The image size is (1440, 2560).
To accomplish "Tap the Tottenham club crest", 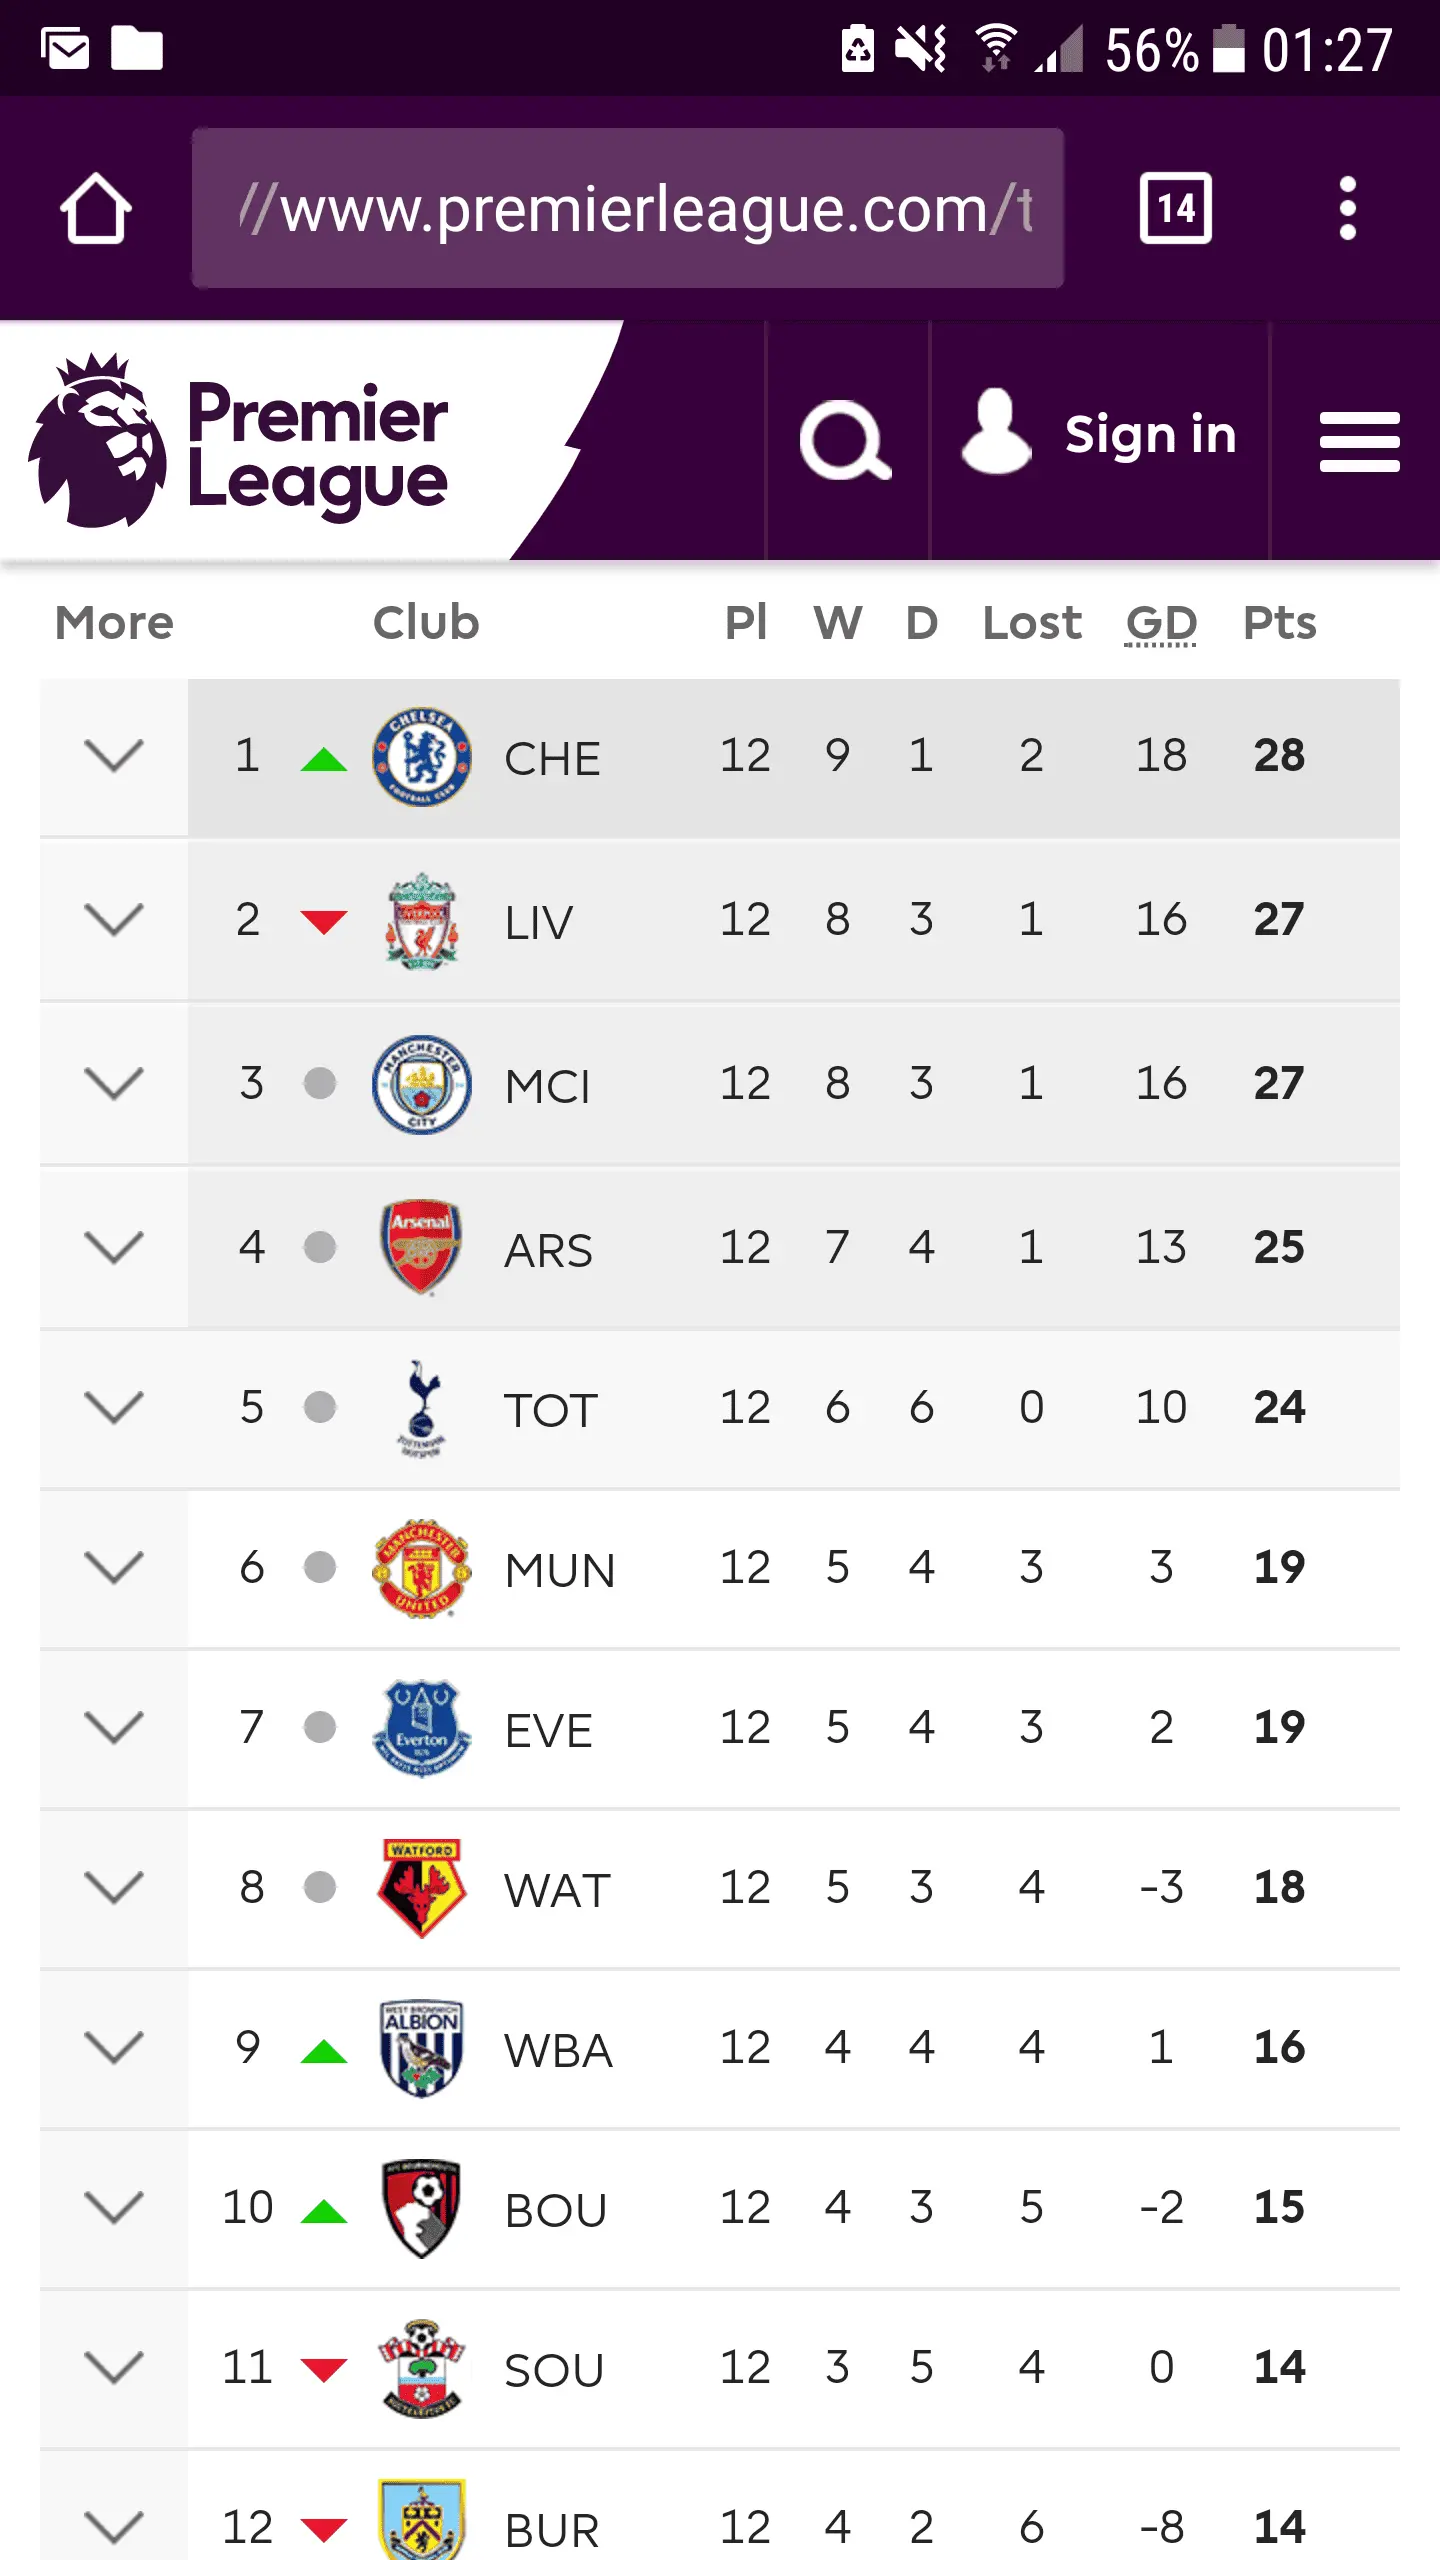I will [x=421, y=1407].
